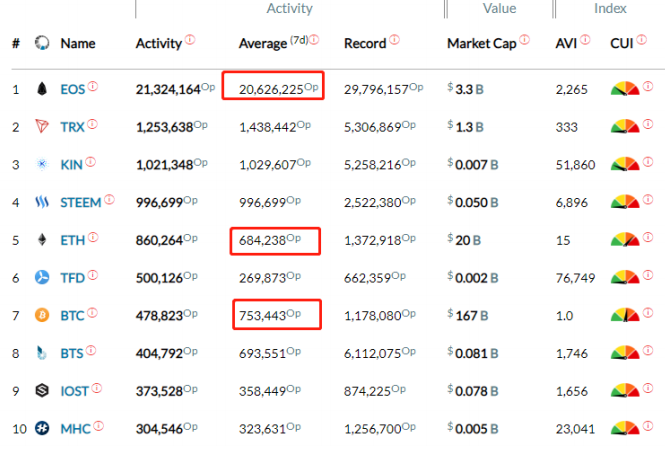Open the MHC coin link
The width and height of the screenshot is (665, 454).
pos(75,429)
